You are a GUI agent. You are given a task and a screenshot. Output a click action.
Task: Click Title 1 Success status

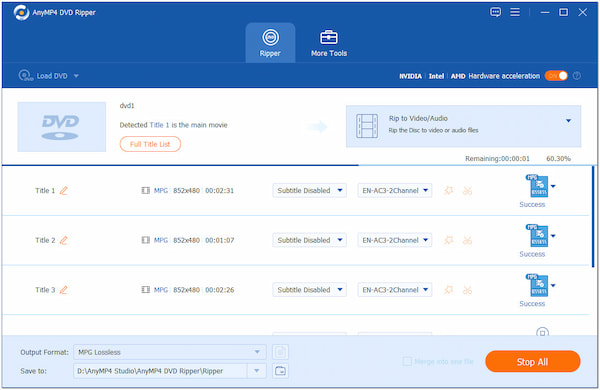pyautogui.click(x=532, y=204)
